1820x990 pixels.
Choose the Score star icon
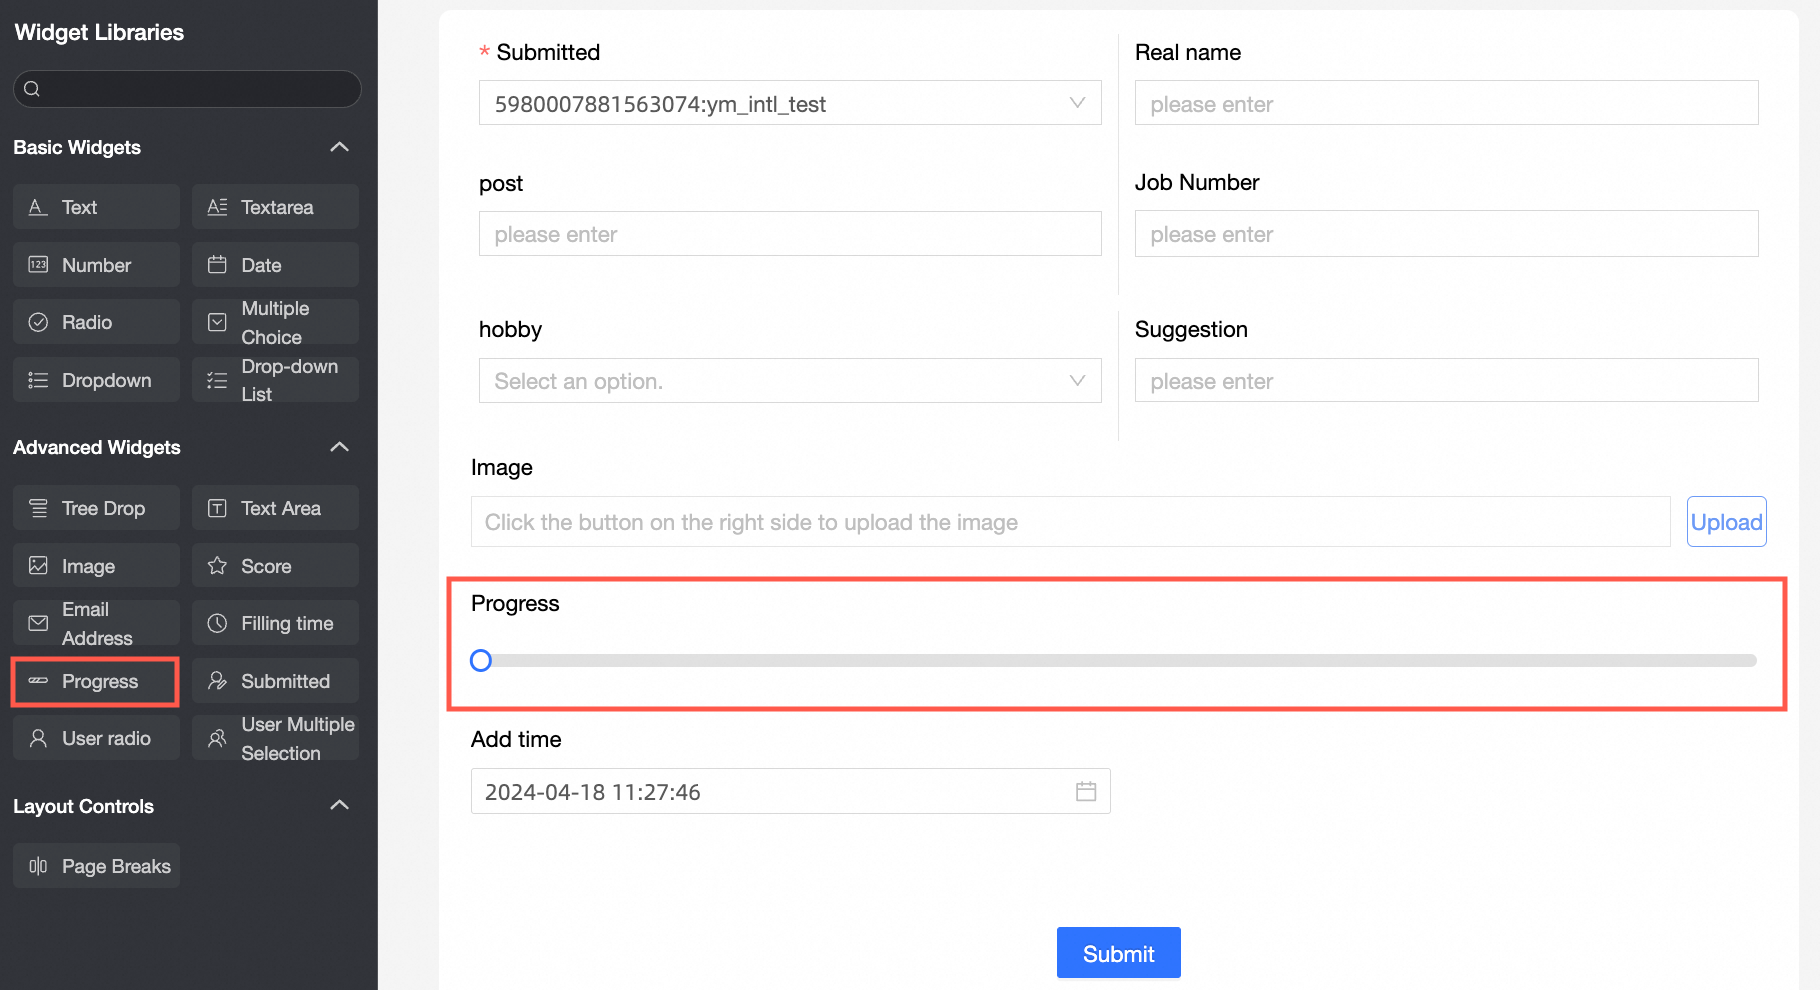[x=217, y=566]
